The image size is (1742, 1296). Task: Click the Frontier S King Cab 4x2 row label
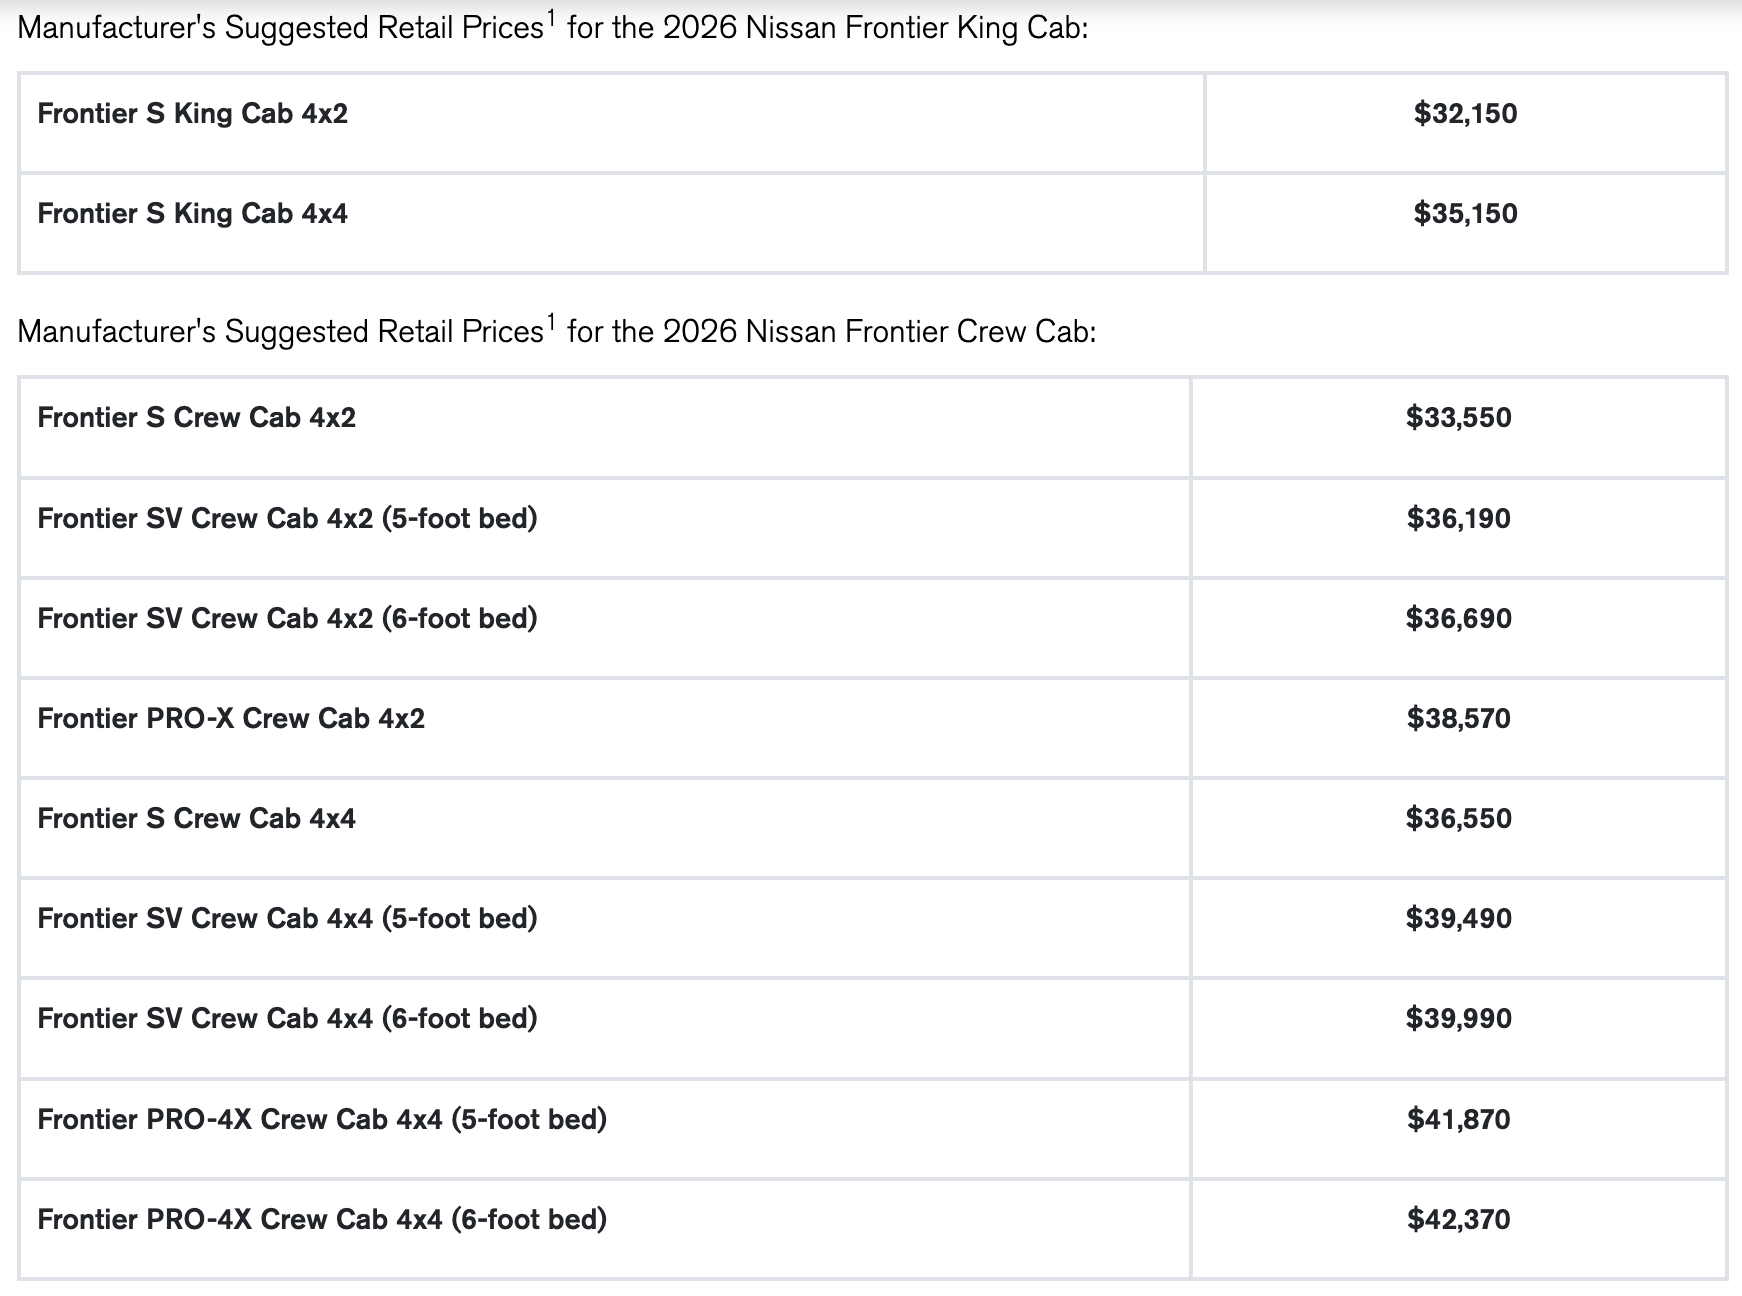tap(193, 114)
